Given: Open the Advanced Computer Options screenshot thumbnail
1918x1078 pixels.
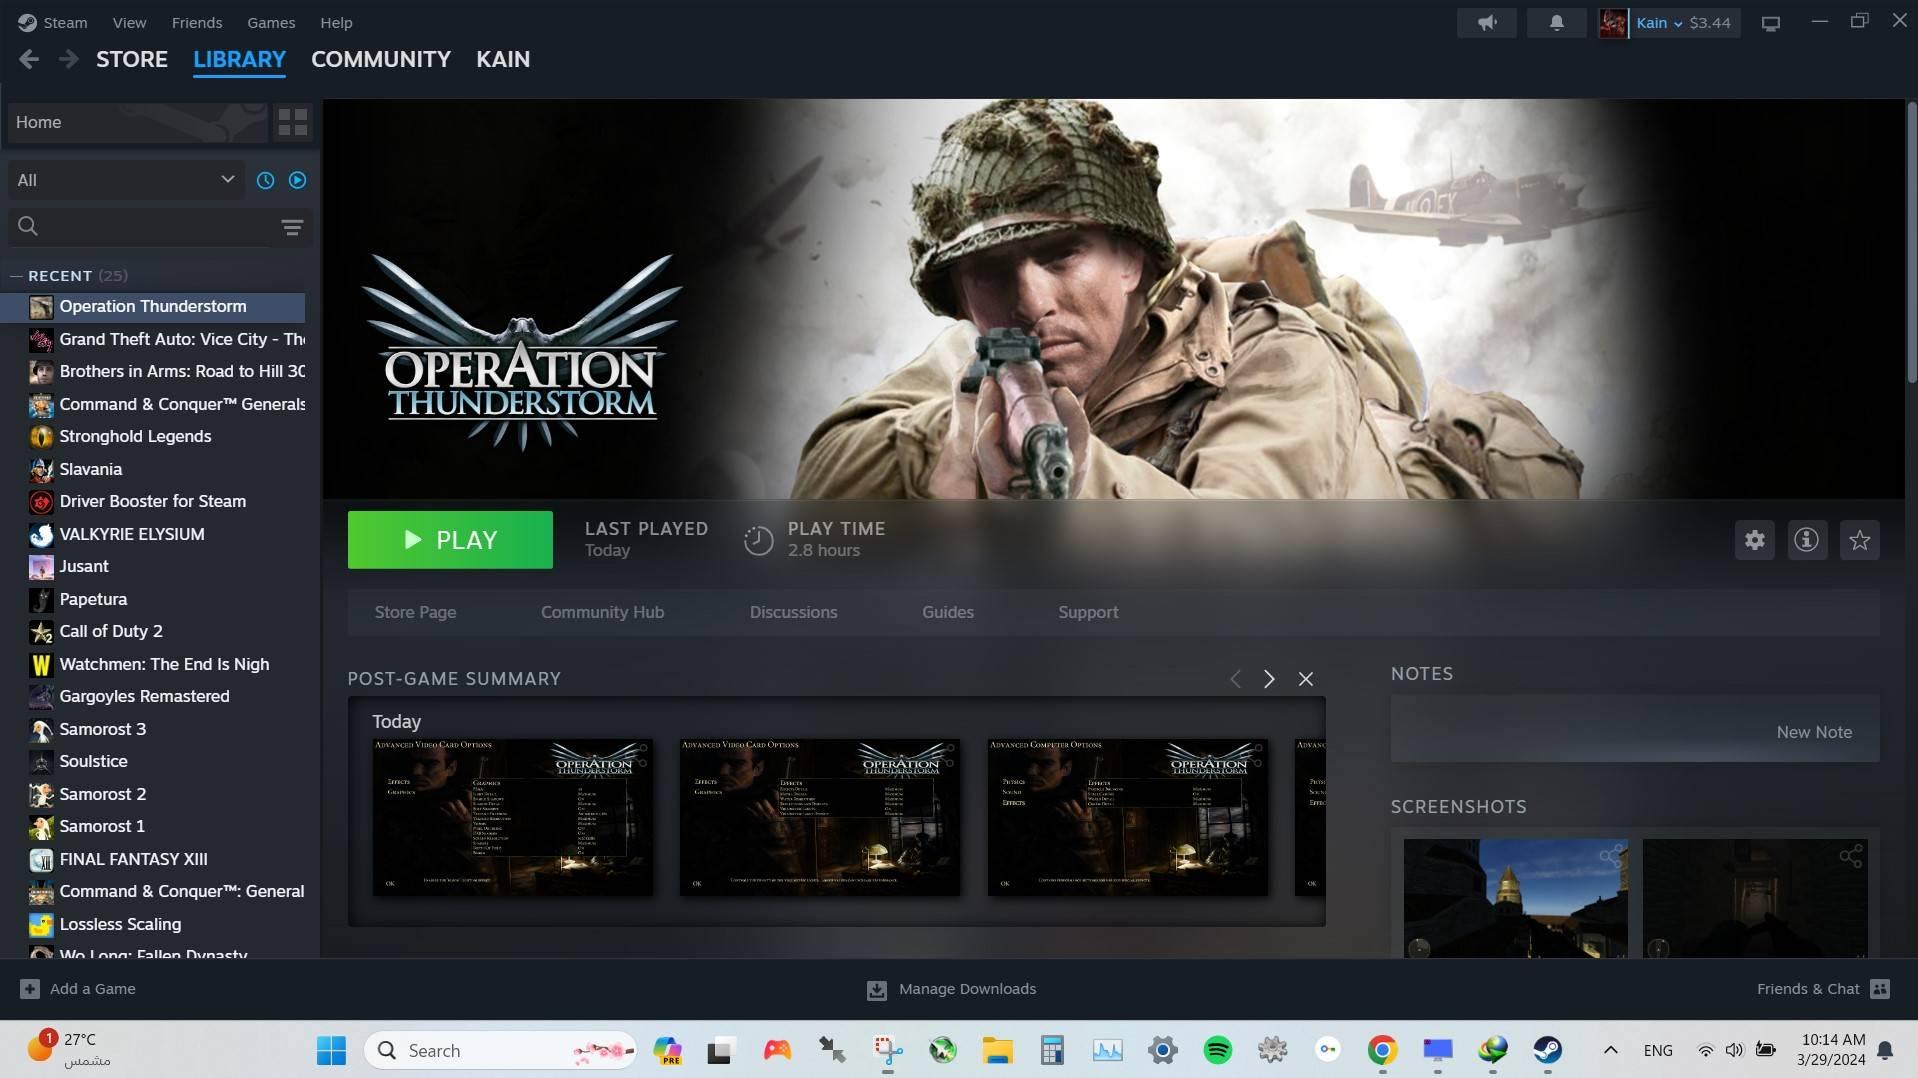Looking at the screenshot, I should point(1127,817).
